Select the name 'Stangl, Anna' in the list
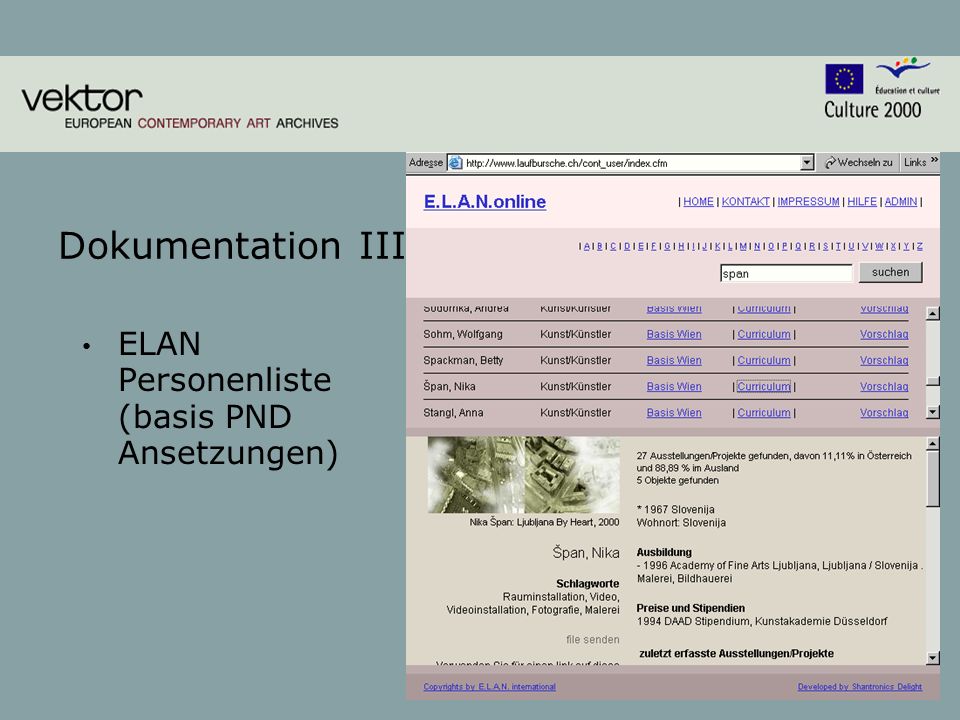960x720 pixels. pos(453,413)
